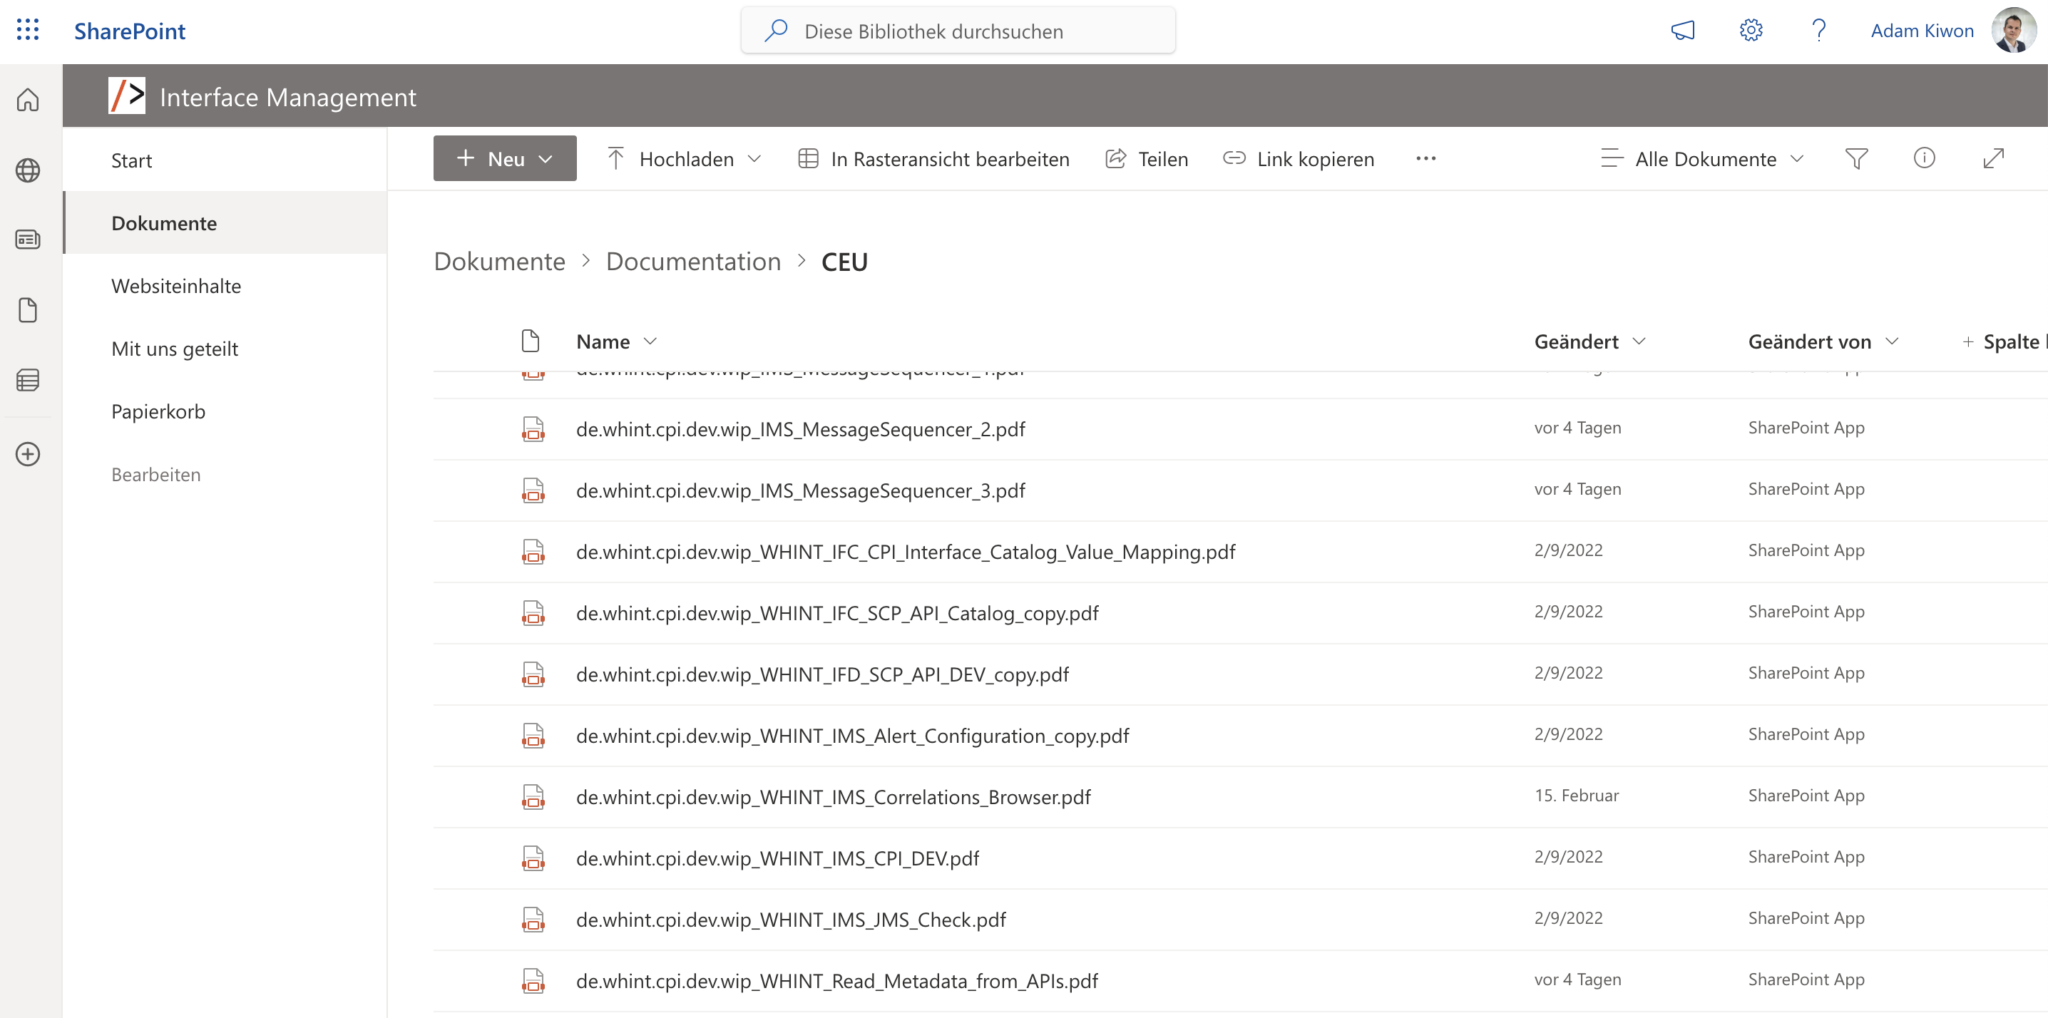The image size is (2048, 1018).
Task: Open Adam Kiwon profile picture
Action: click(2014, 30)
